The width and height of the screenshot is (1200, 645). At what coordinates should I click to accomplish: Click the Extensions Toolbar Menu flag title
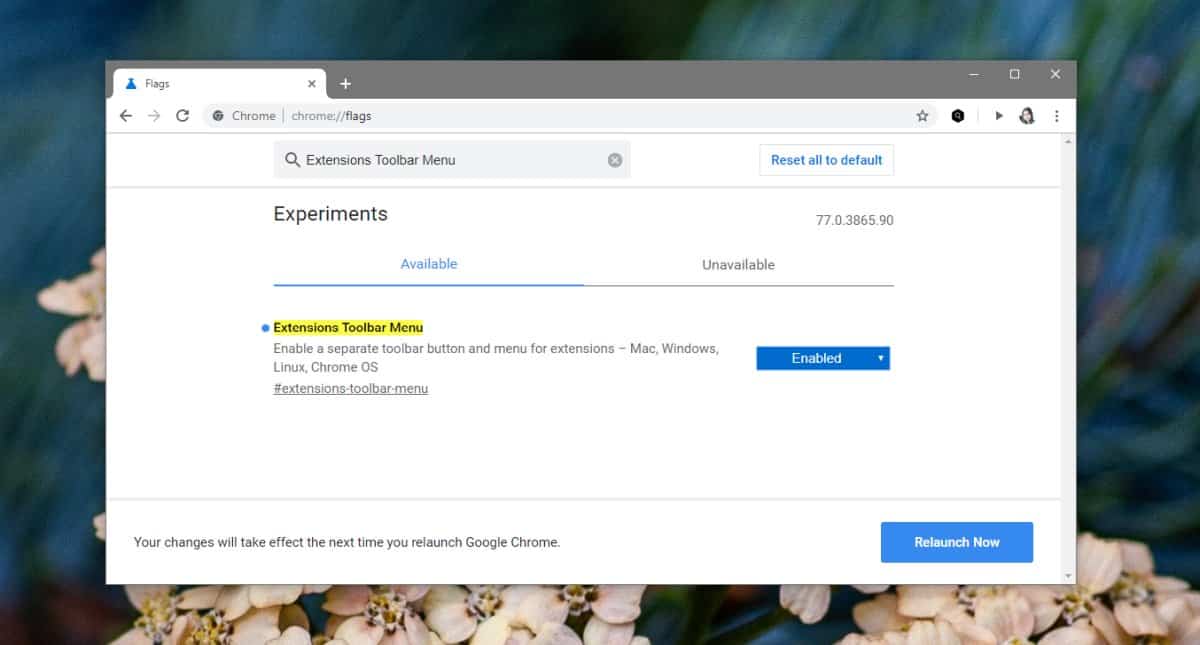348,328
